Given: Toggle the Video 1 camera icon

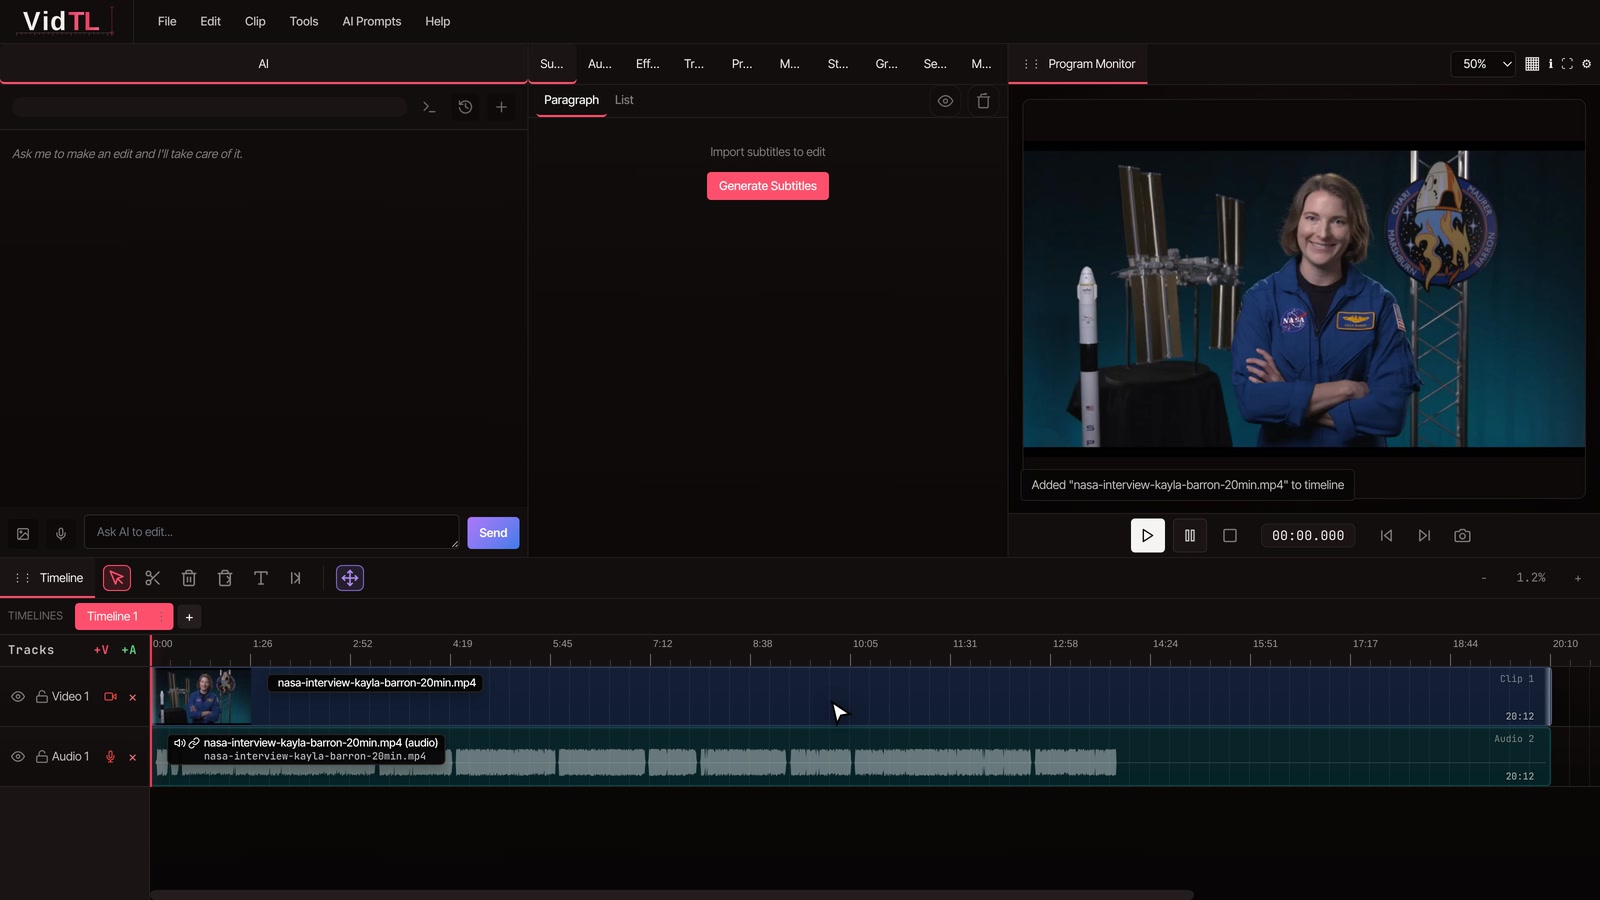Looking at the screenshot, I should pos(111,697).
